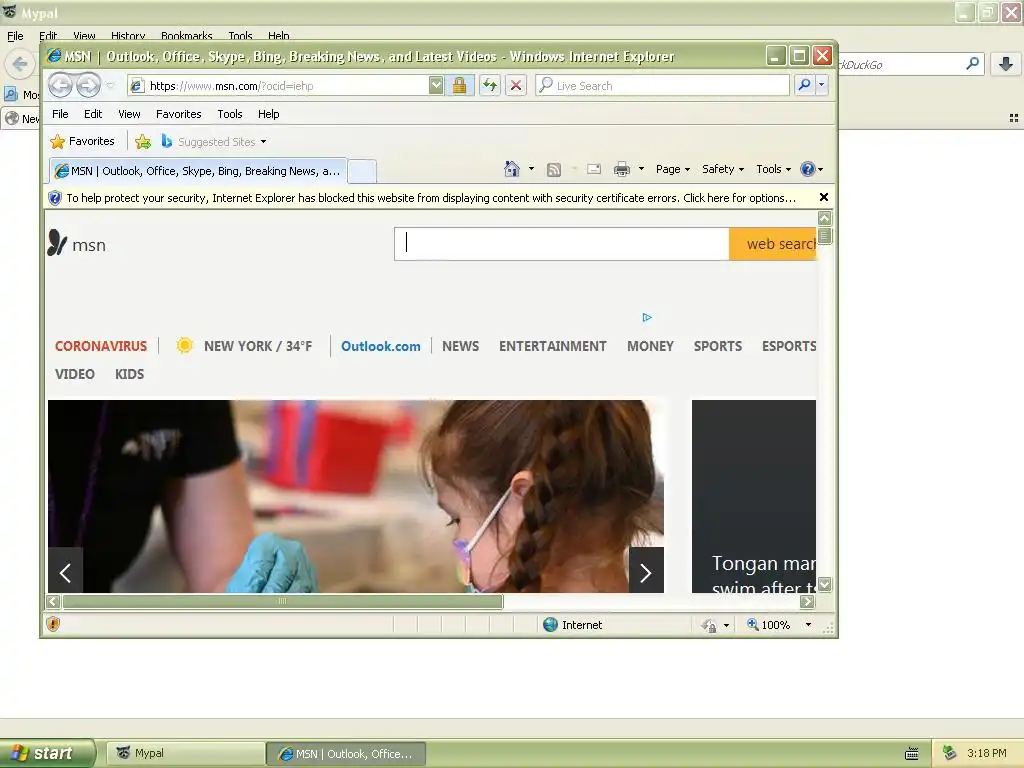The image size is (1024, 768).
Task: Click the horizontal scrollbar thumb
Action: [x=282, y=601]
